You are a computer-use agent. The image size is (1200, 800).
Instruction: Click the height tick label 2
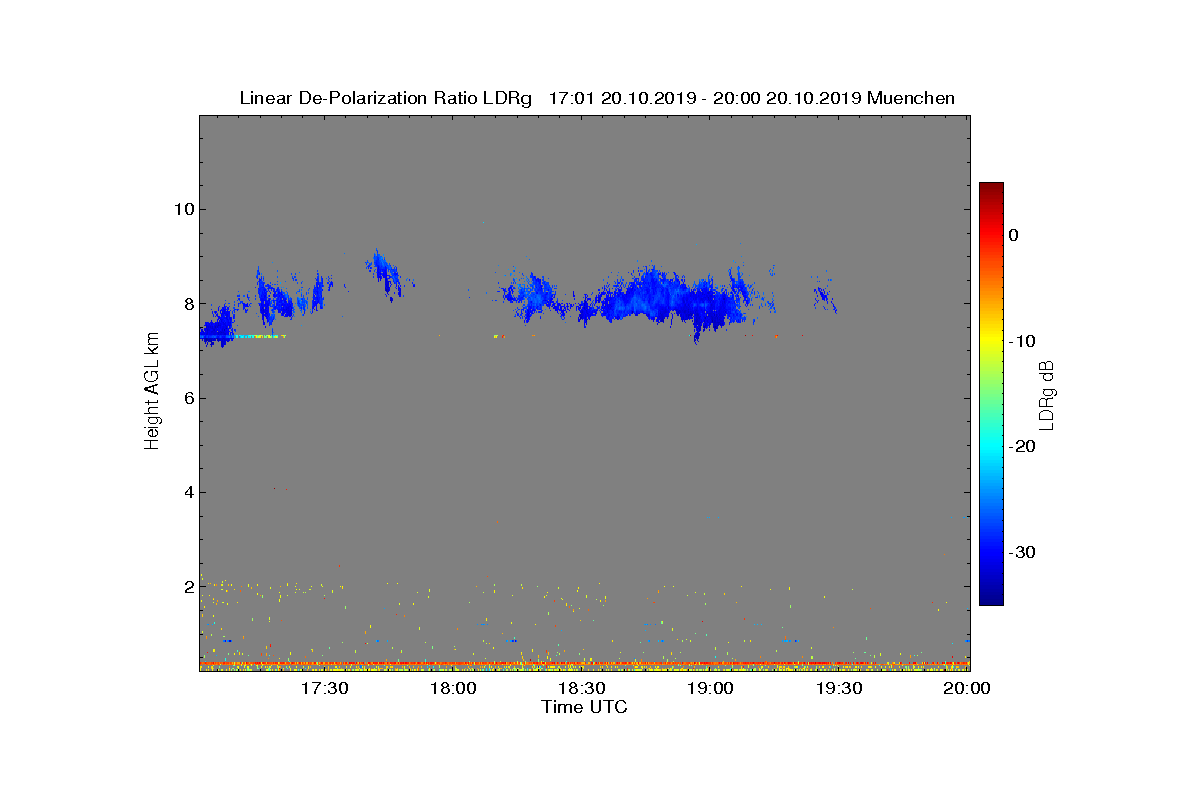point(187,586)
